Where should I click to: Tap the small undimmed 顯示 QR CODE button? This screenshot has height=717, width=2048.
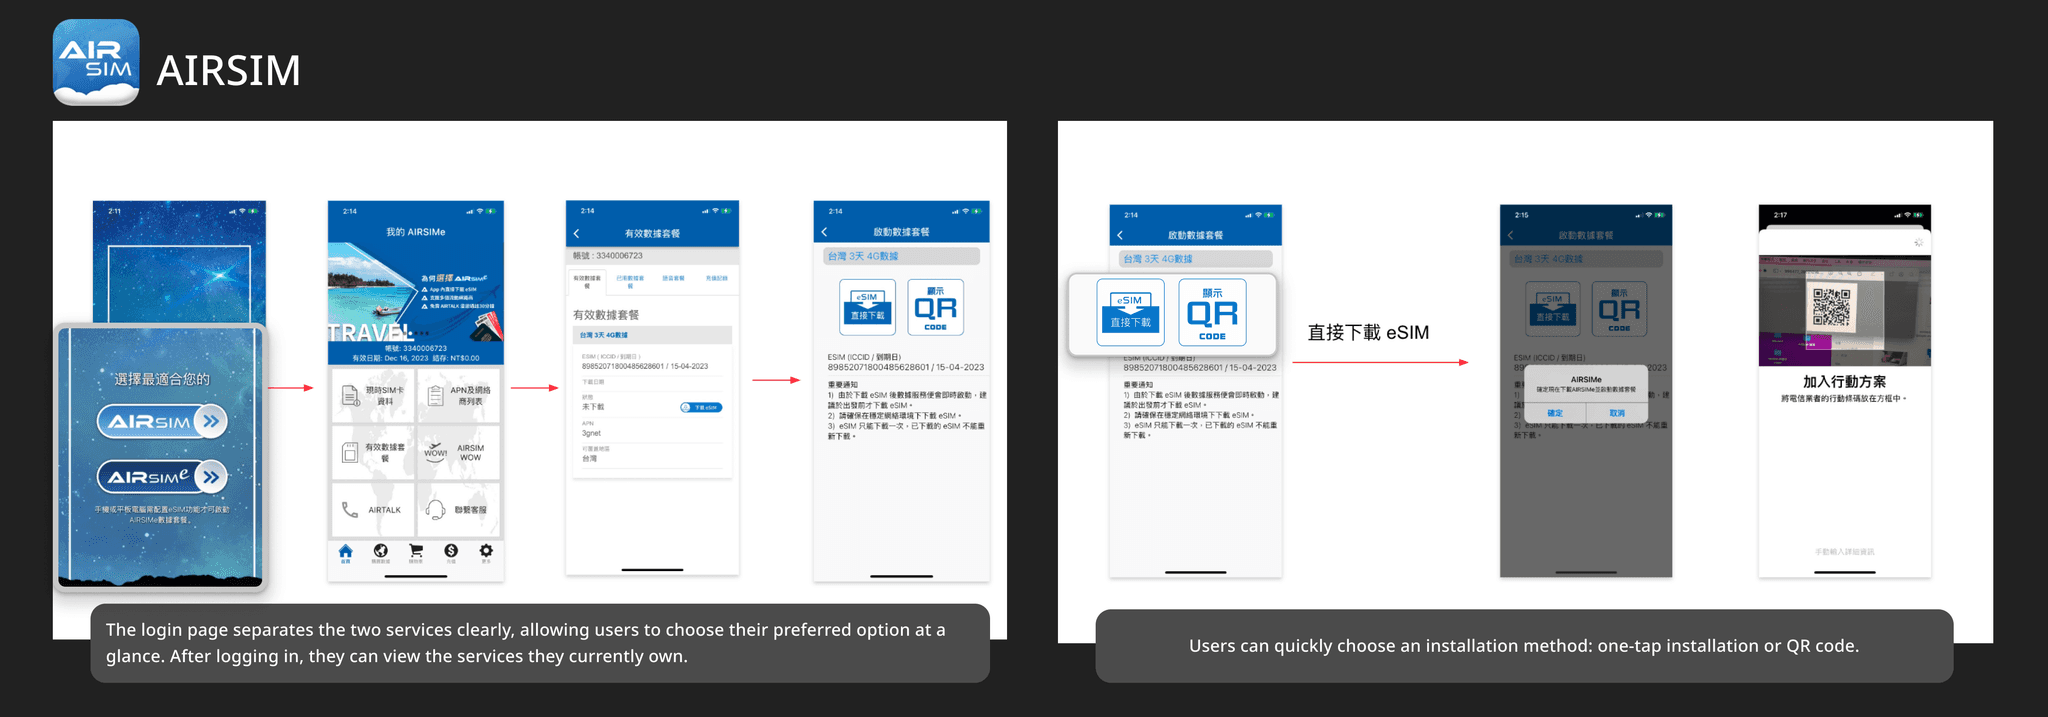point(936,307)
